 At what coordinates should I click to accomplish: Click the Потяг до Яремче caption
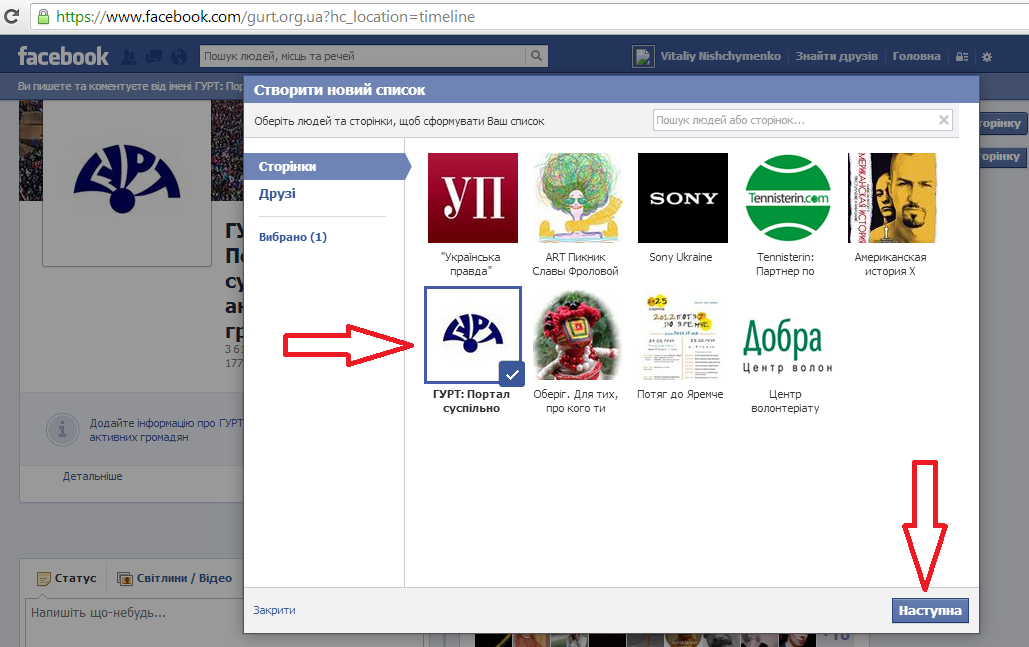point(680,394)
